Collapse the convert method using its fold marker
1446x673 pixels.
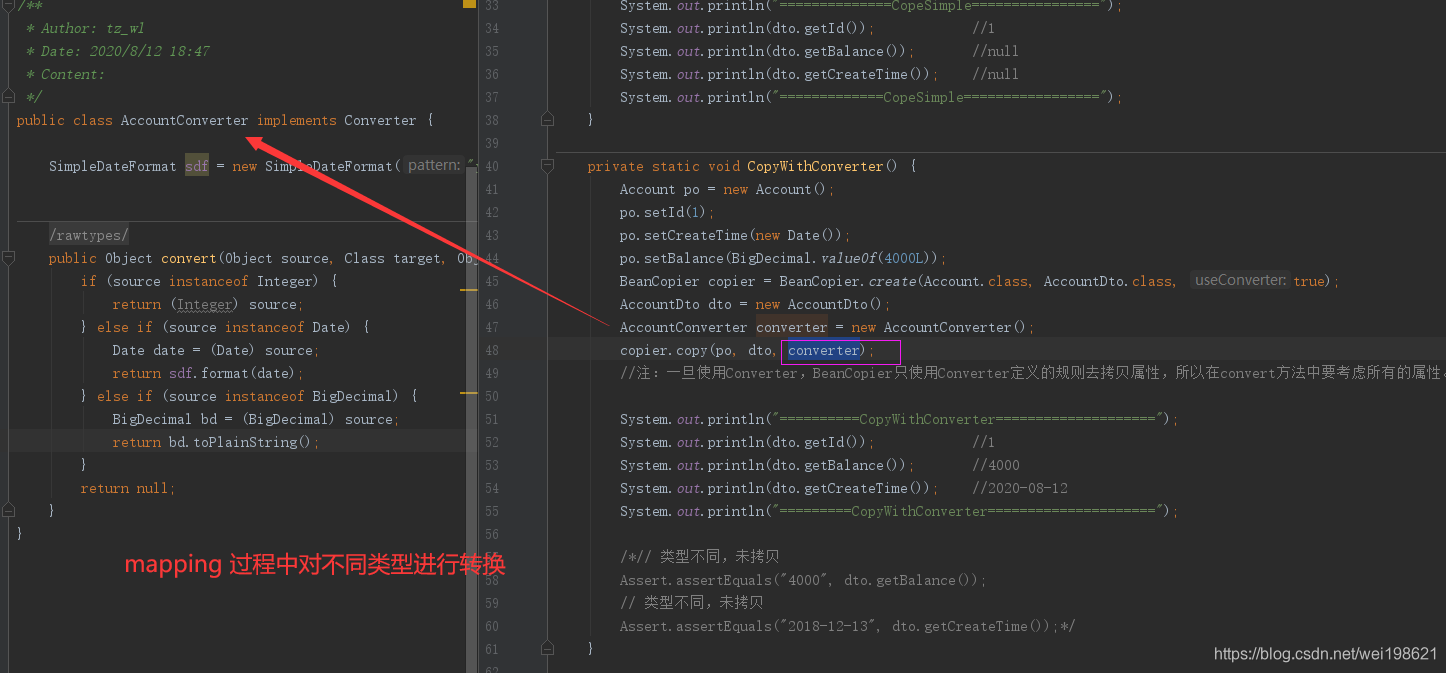point(8,258)
